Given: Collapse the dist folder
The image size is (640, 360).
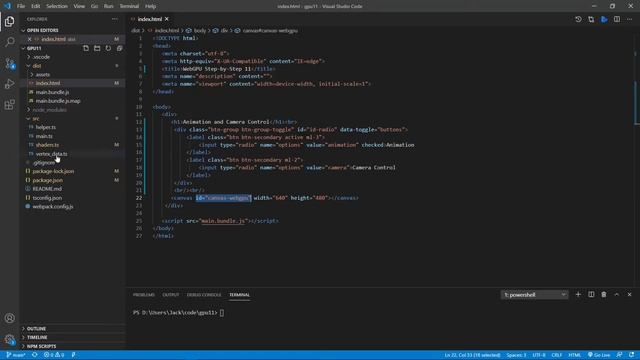Looking at the screenshot, I should 37,66.
